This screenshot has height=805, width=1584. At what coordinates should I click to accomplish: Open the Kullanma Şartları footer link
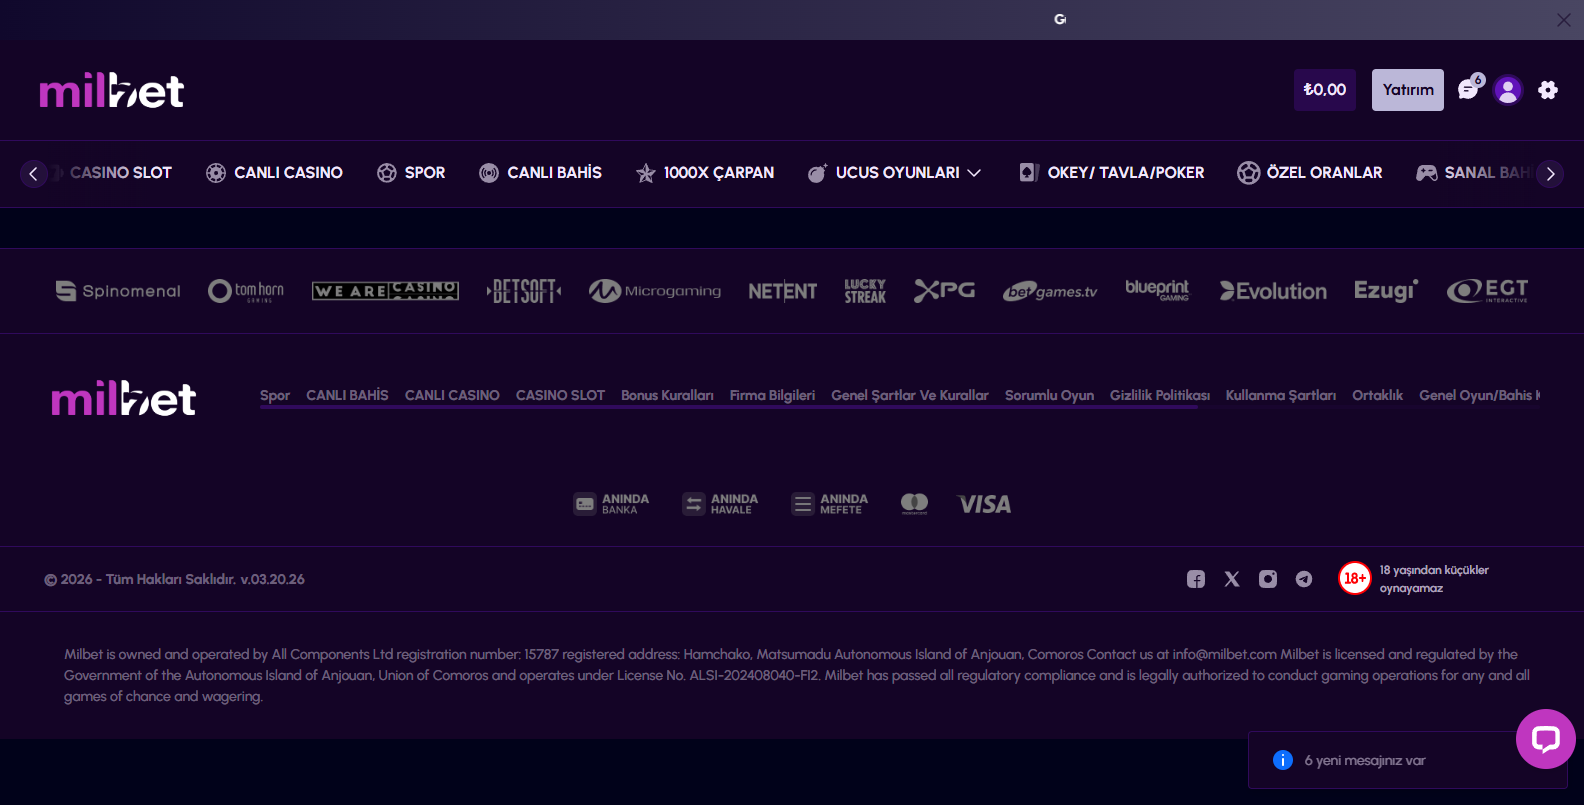click(1281, 396)
